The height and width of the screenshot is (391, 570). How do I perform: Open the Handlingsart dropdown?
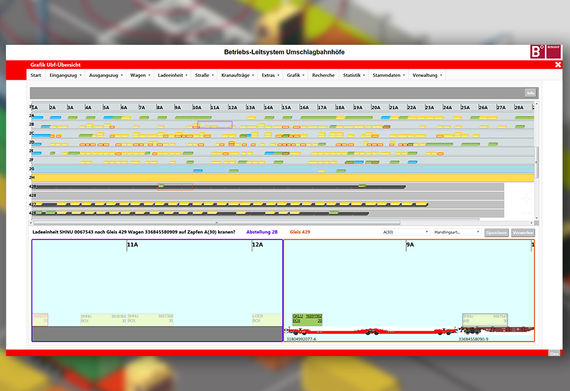point(457,232)
